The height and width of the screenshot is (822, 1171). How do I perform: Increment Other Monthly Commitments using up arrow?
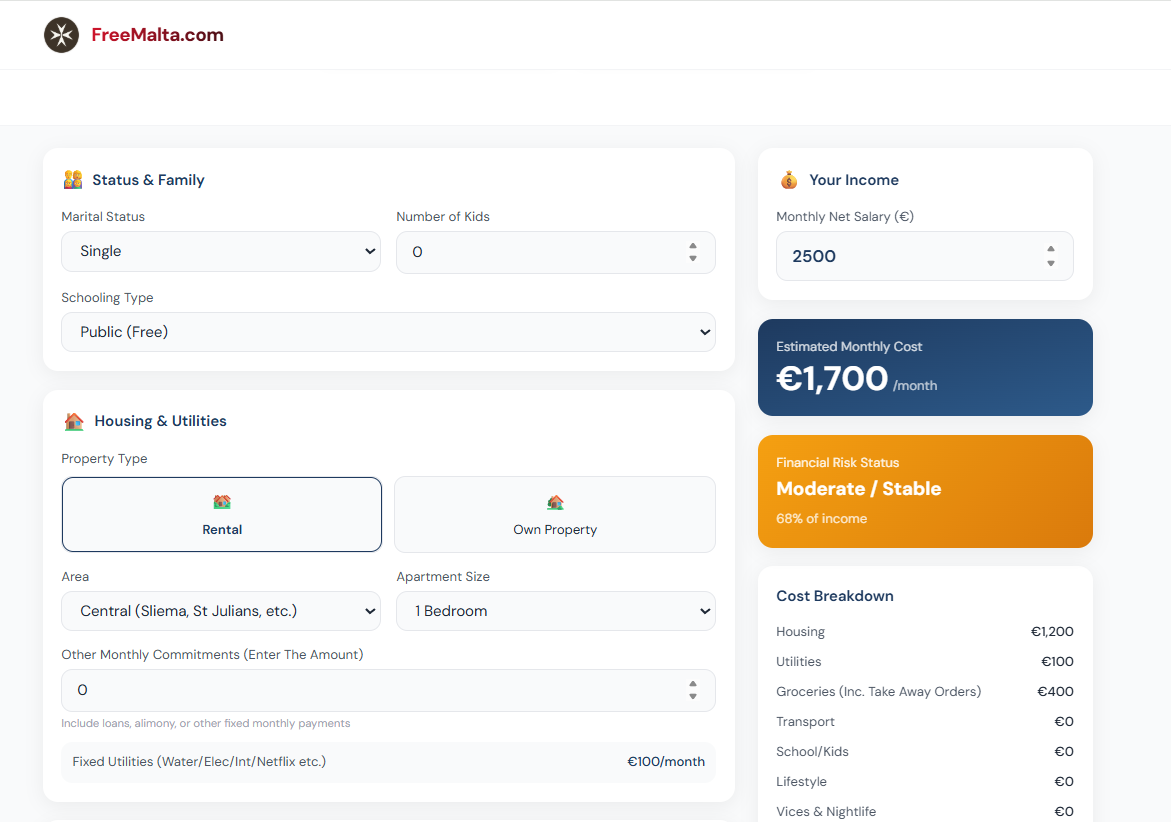pyautogui.click(x=693, y=684)
